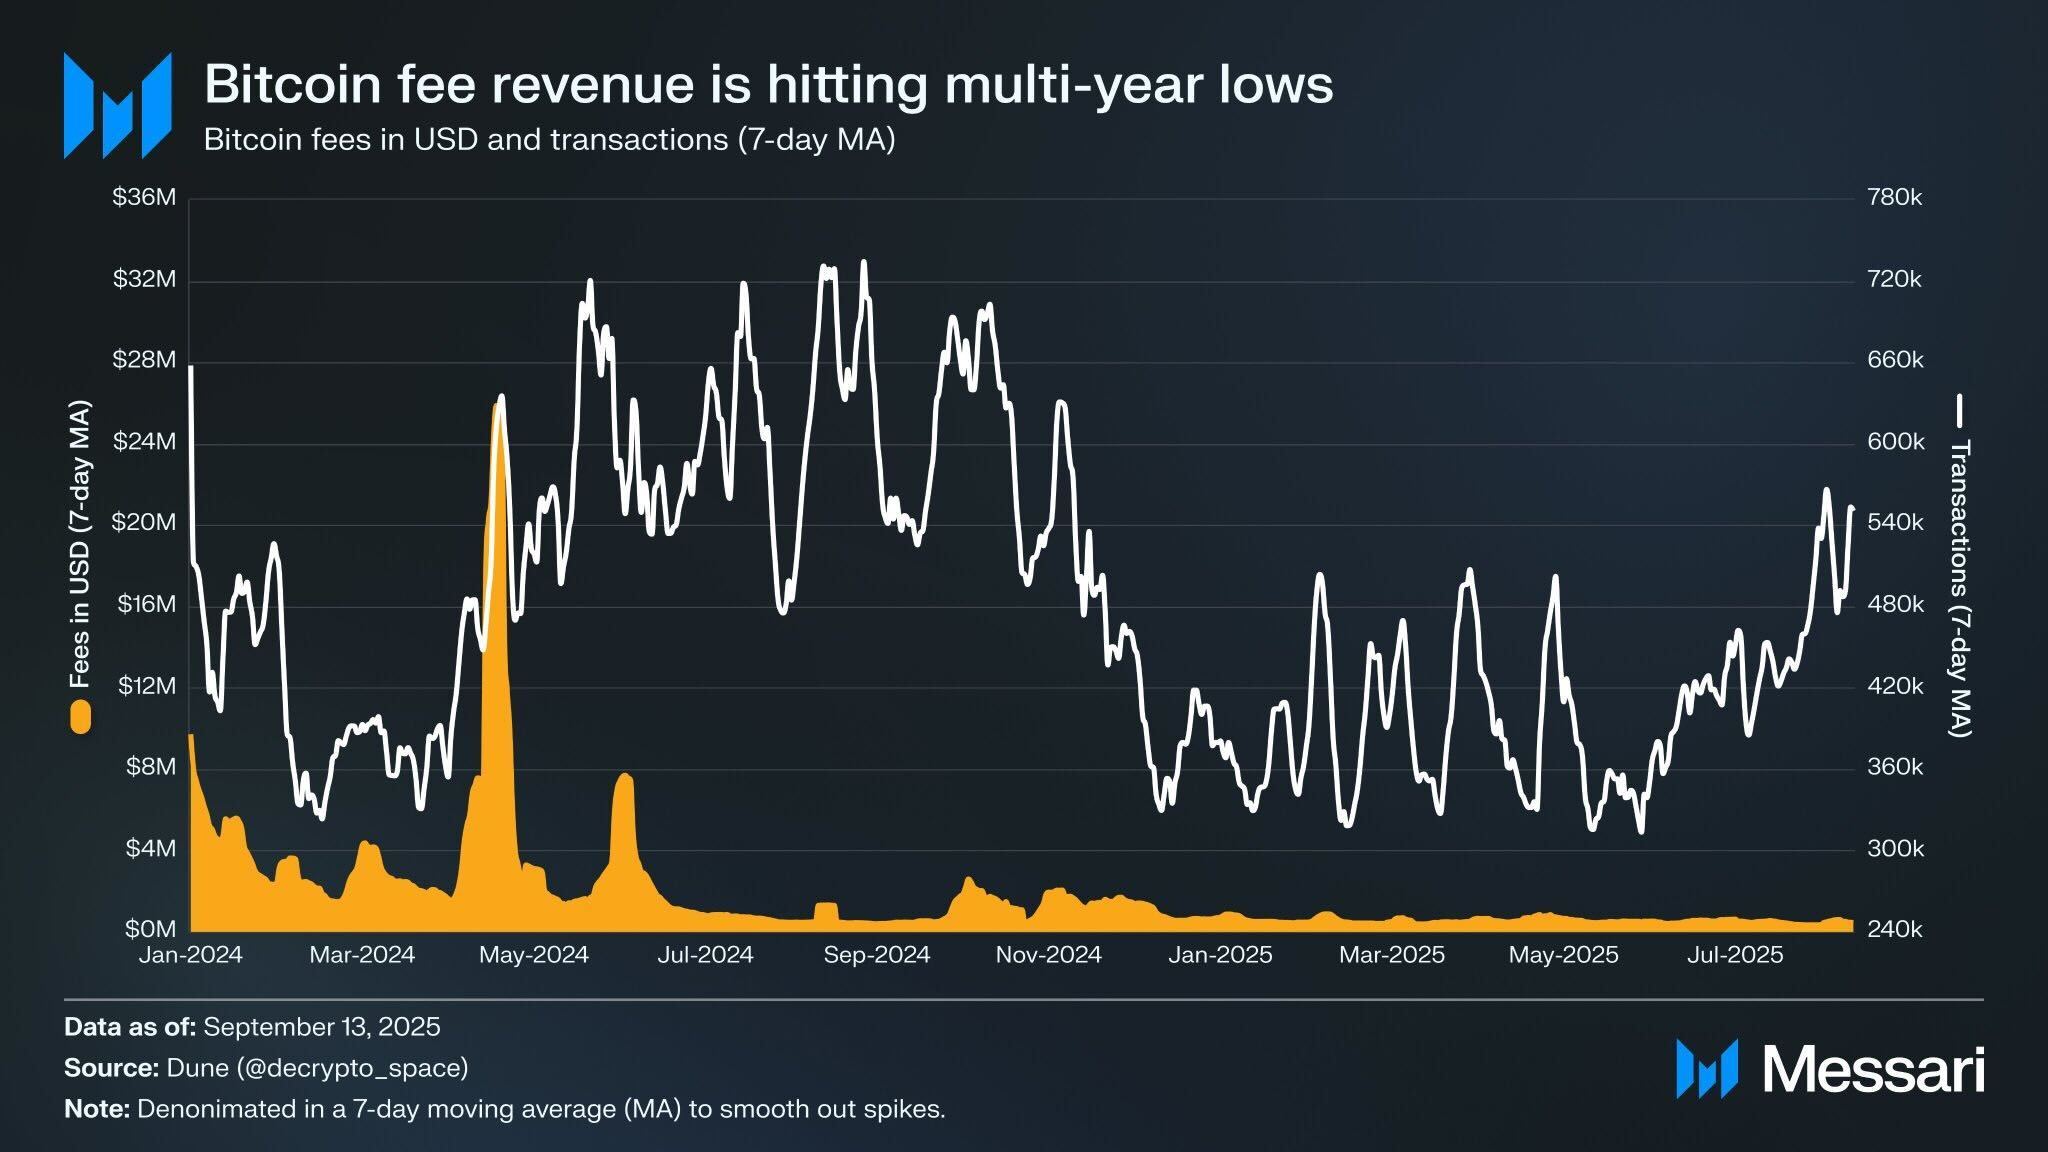The image size is (2048, 1152).
Task: Click the Dune (@decrypto_space) source text
Action: (317, 1068)
